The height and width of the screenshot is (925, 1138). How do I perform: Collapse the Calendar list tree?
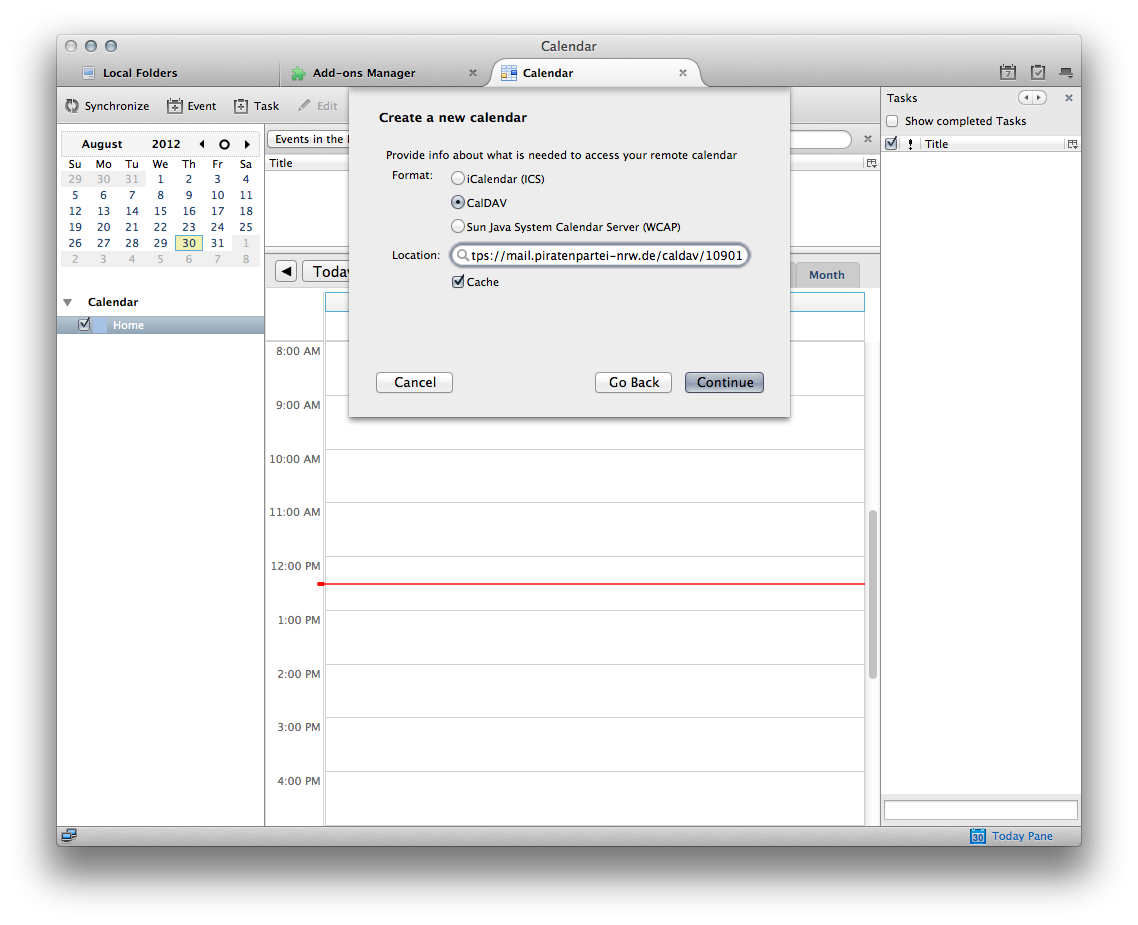point(68,302)
